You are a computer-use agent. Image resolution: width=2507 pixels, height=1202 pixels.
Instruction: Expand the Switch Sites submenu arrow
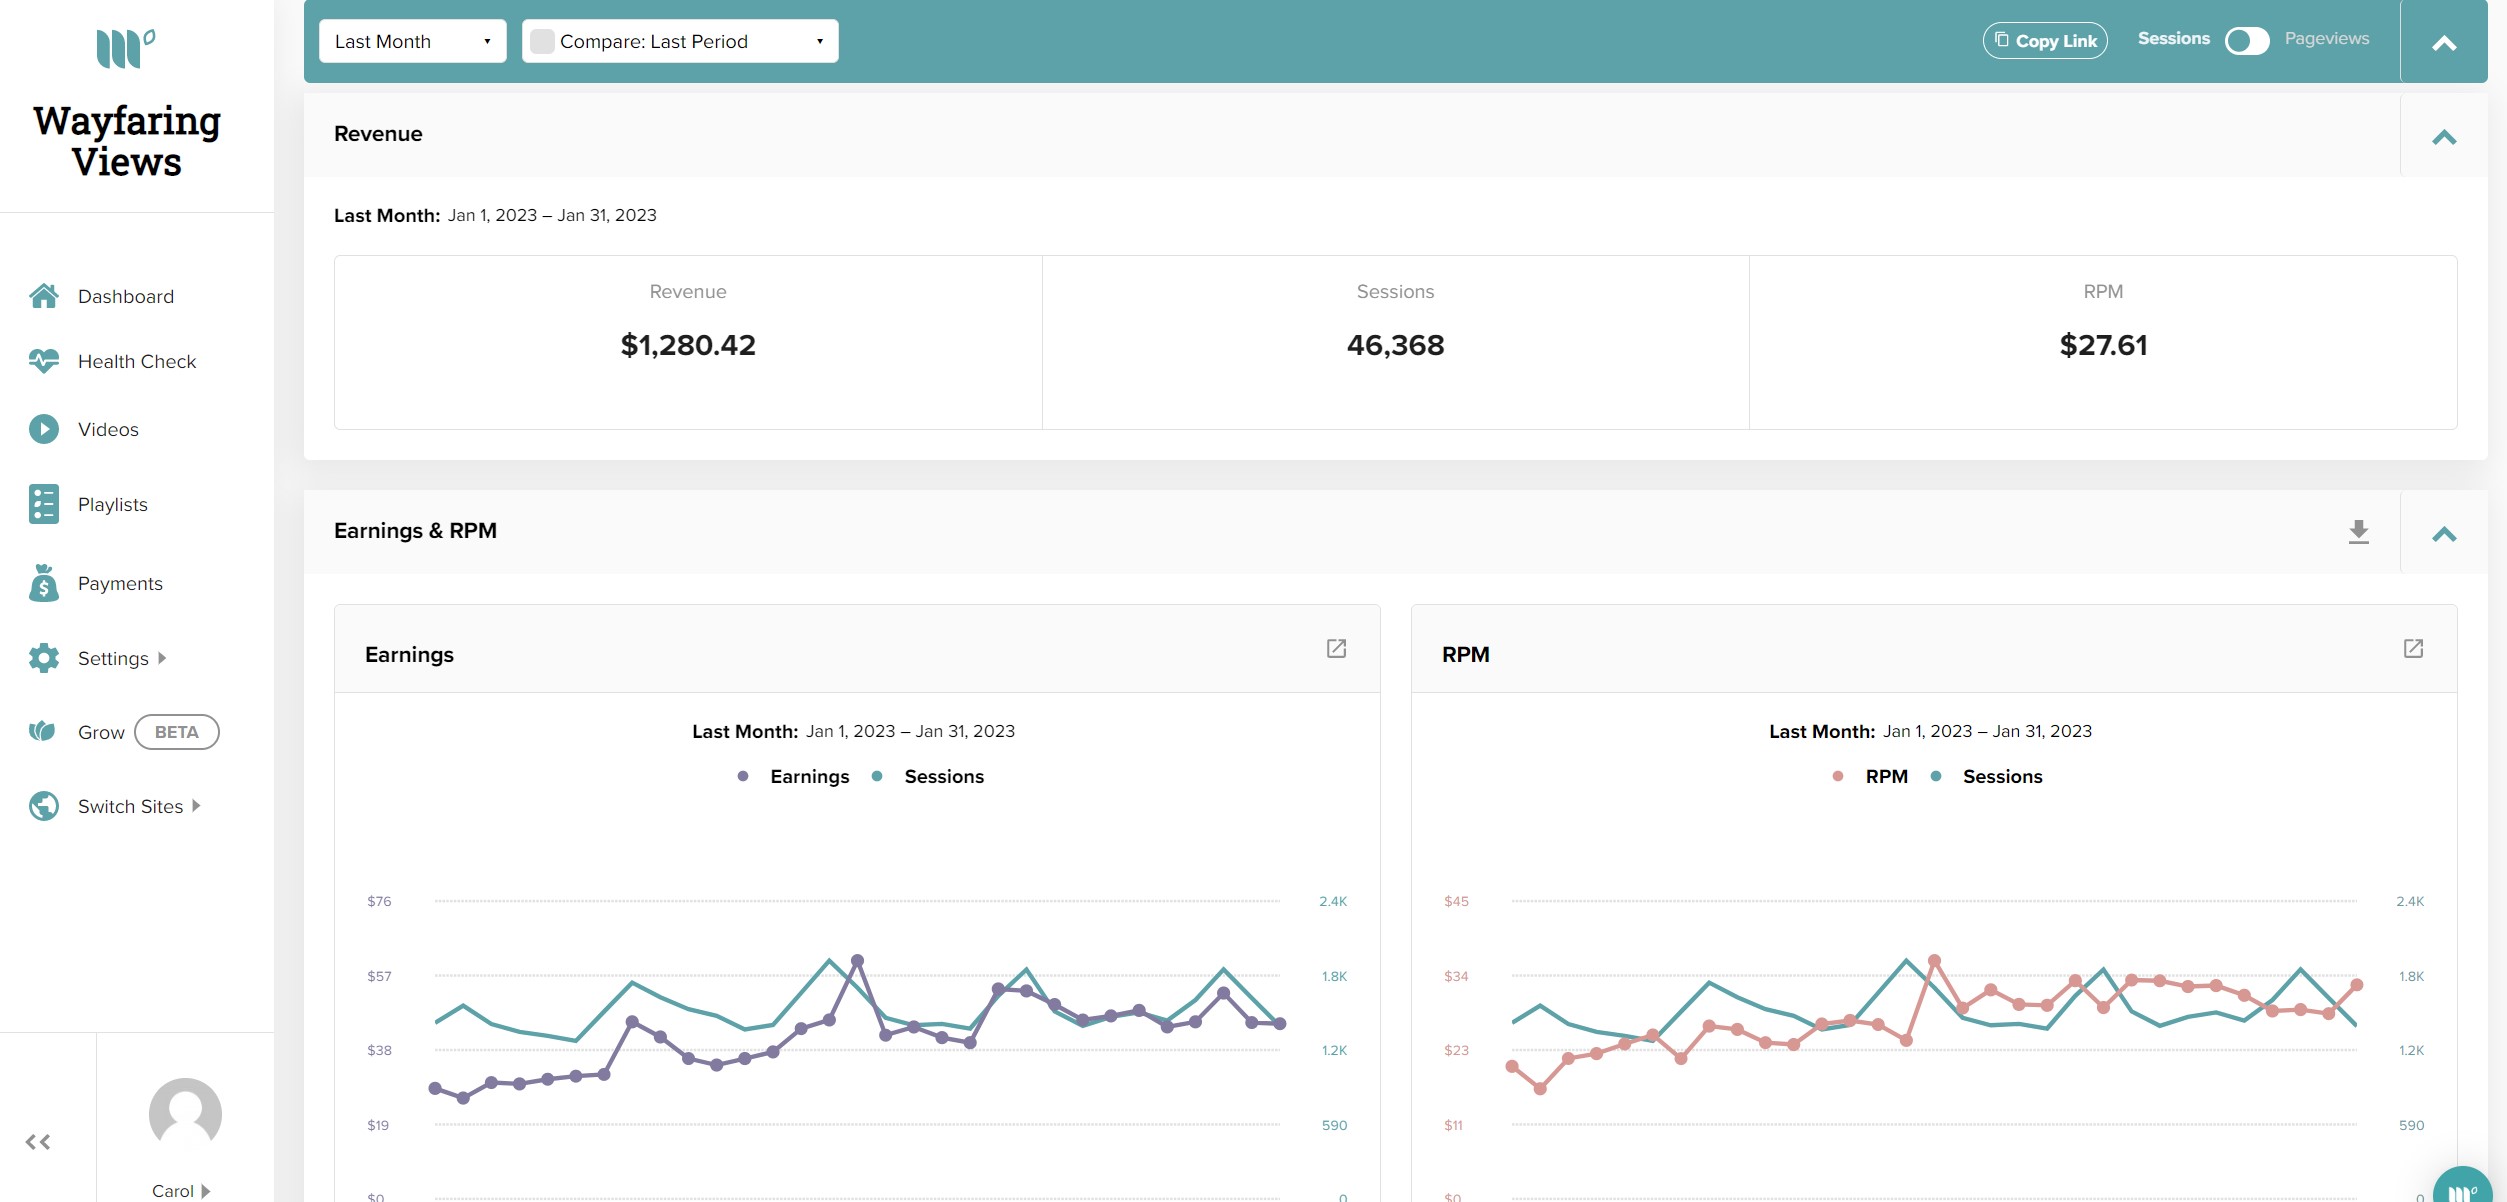(x=196, y=806)
